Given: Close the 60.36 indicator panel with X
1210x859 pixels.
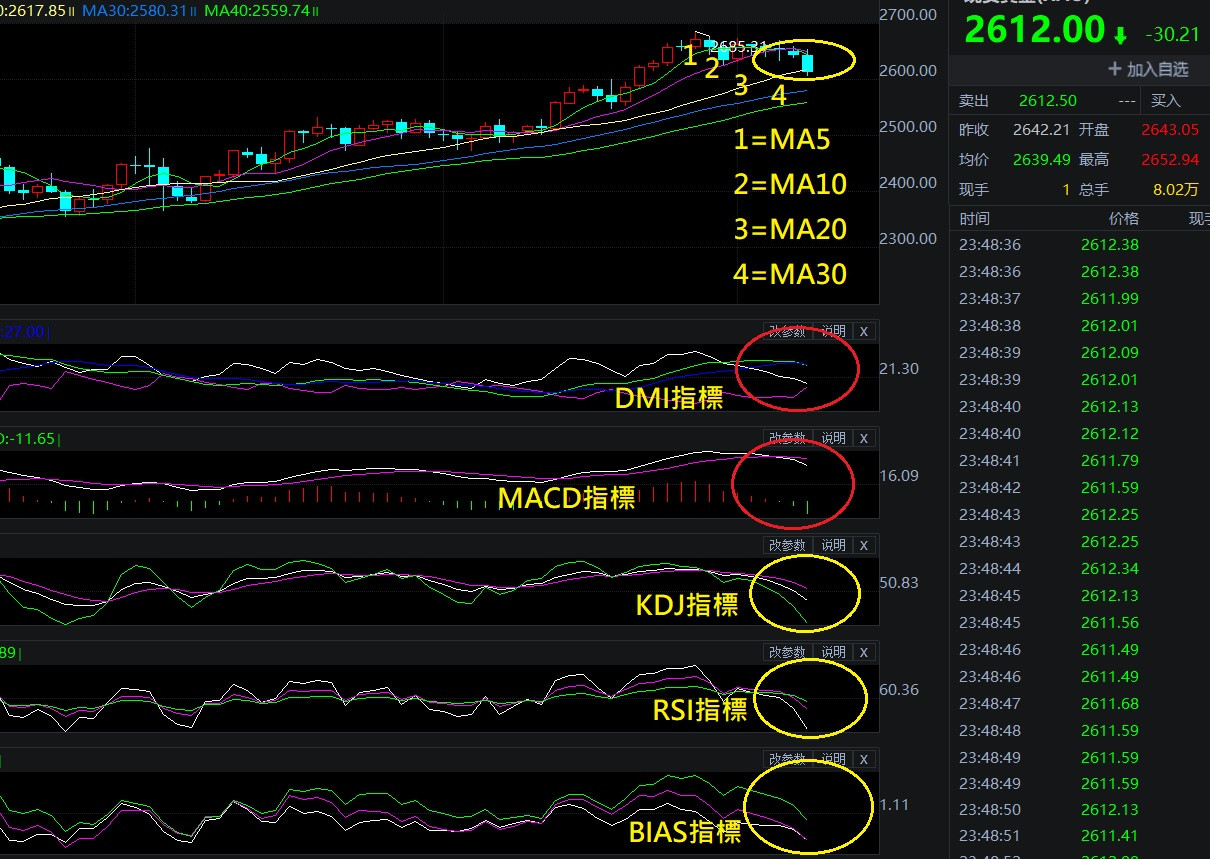Looking at the screenshot, I should (x=865, y=652).
